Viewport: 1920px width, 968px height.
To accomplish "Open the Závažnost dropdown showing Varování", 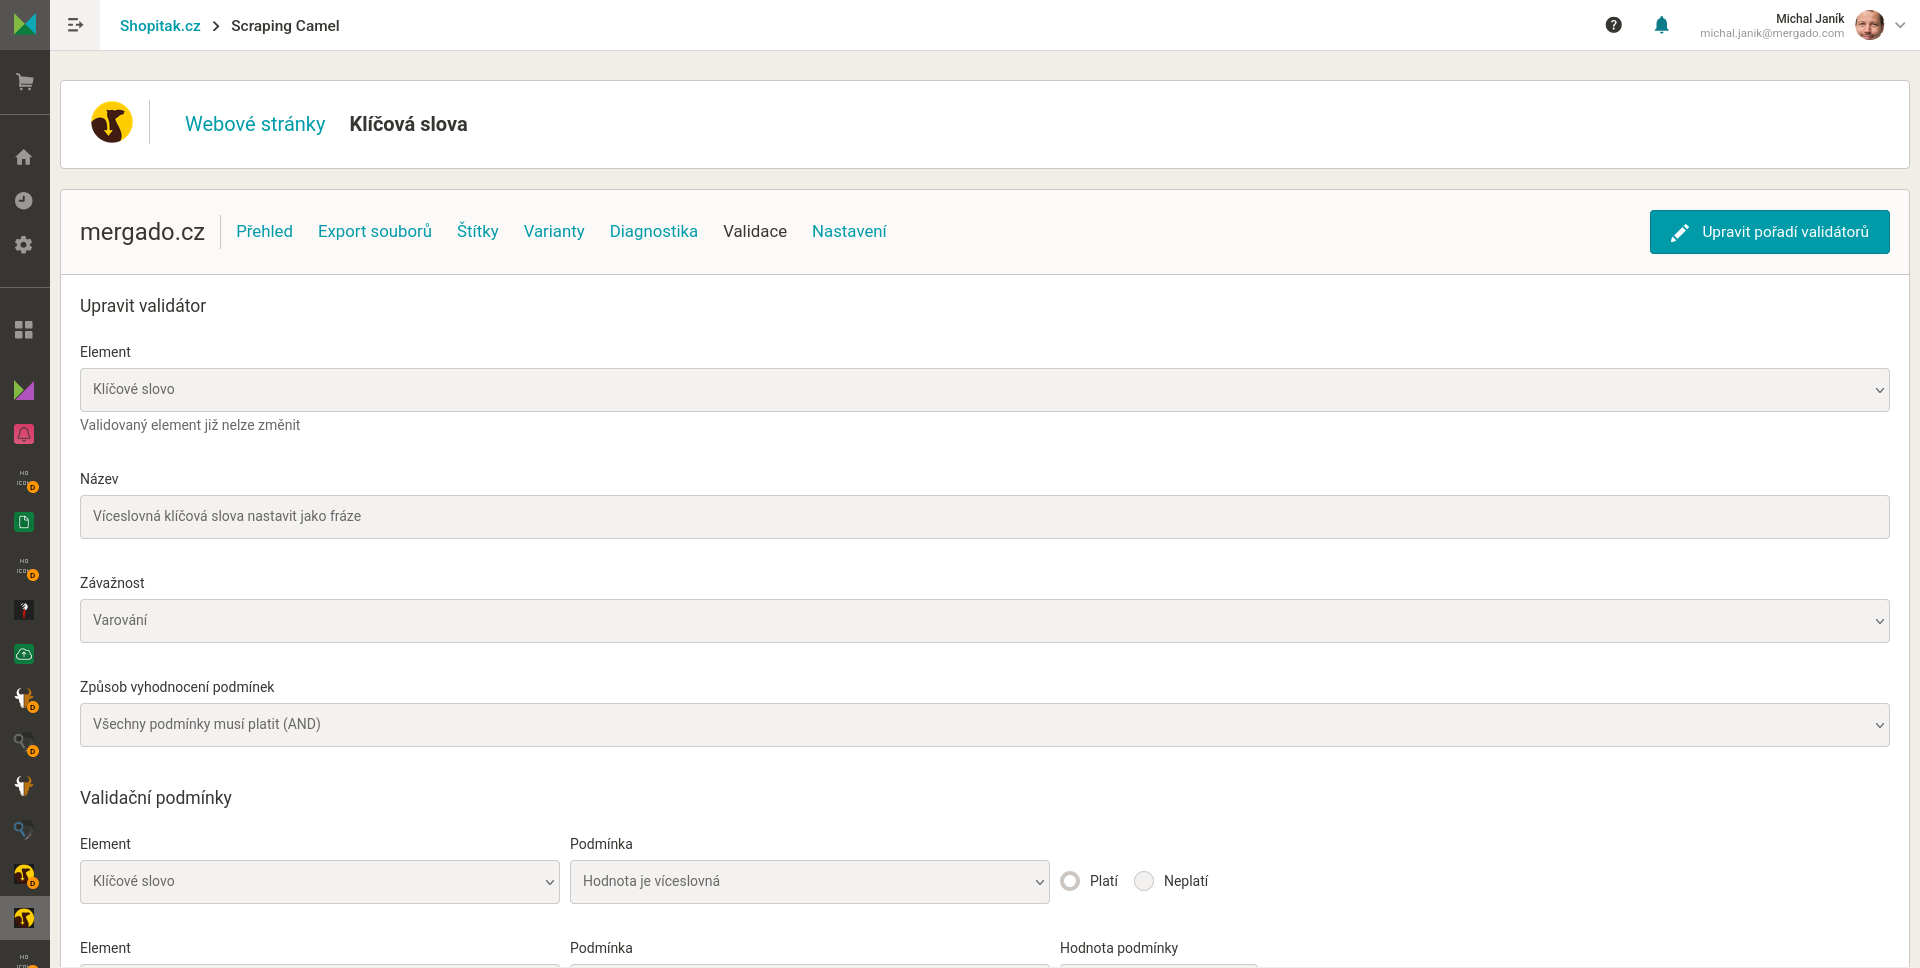I will pyautogui.click(x=984, y=621).
